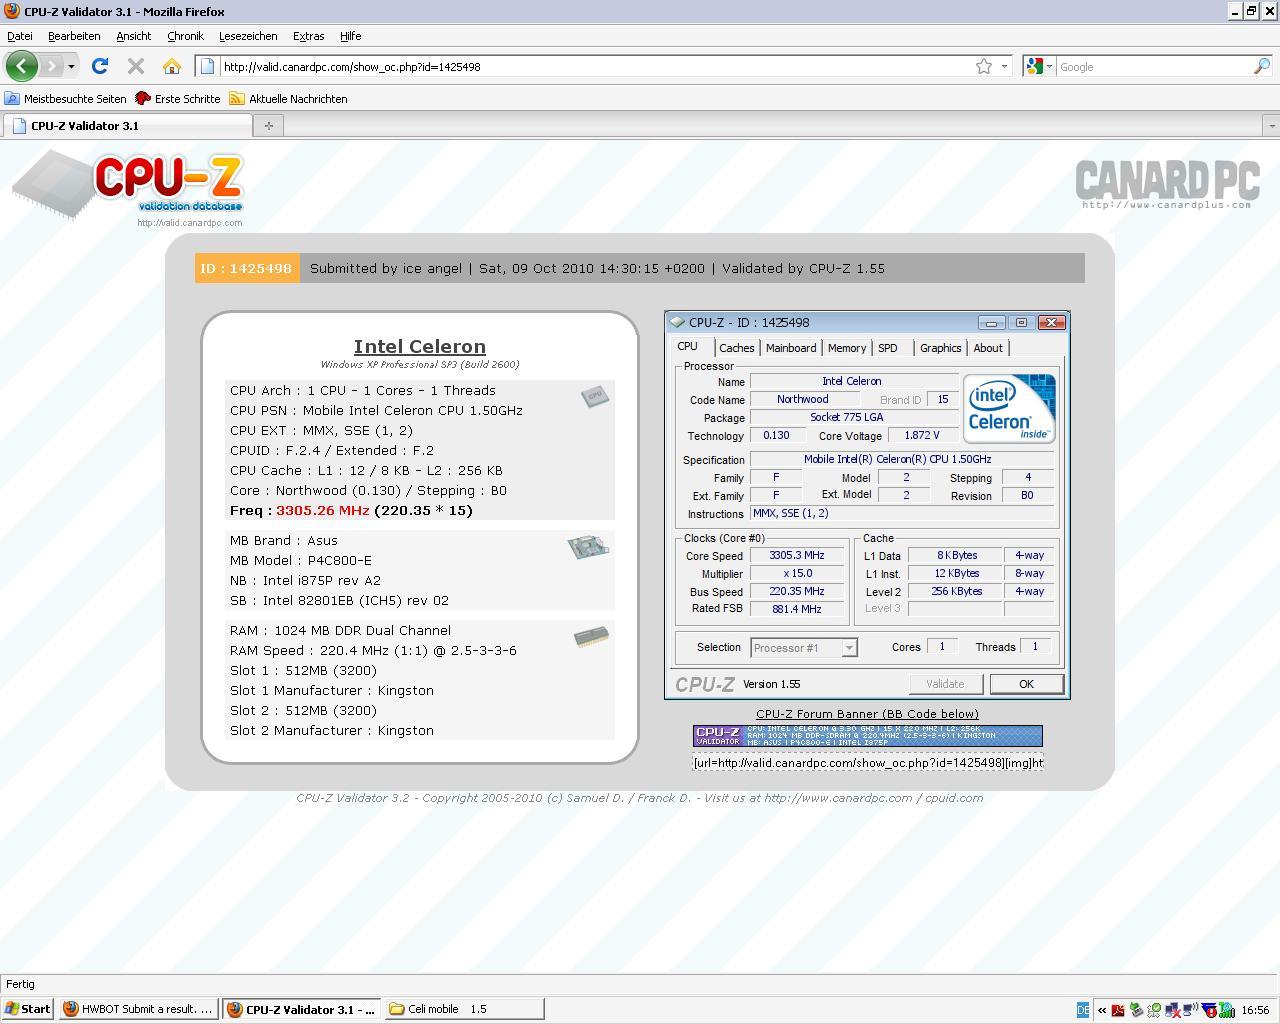Open a new tab with plus button
Screen dimensions: 1280x1024
coord(268,126)
